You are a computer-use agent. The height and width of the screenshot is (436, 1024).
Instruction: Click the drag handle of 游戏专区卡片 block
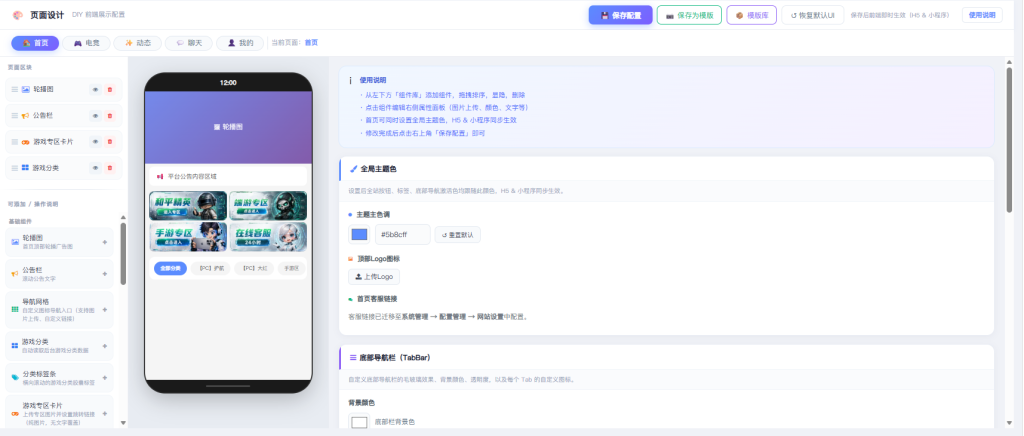click(14, 142)
